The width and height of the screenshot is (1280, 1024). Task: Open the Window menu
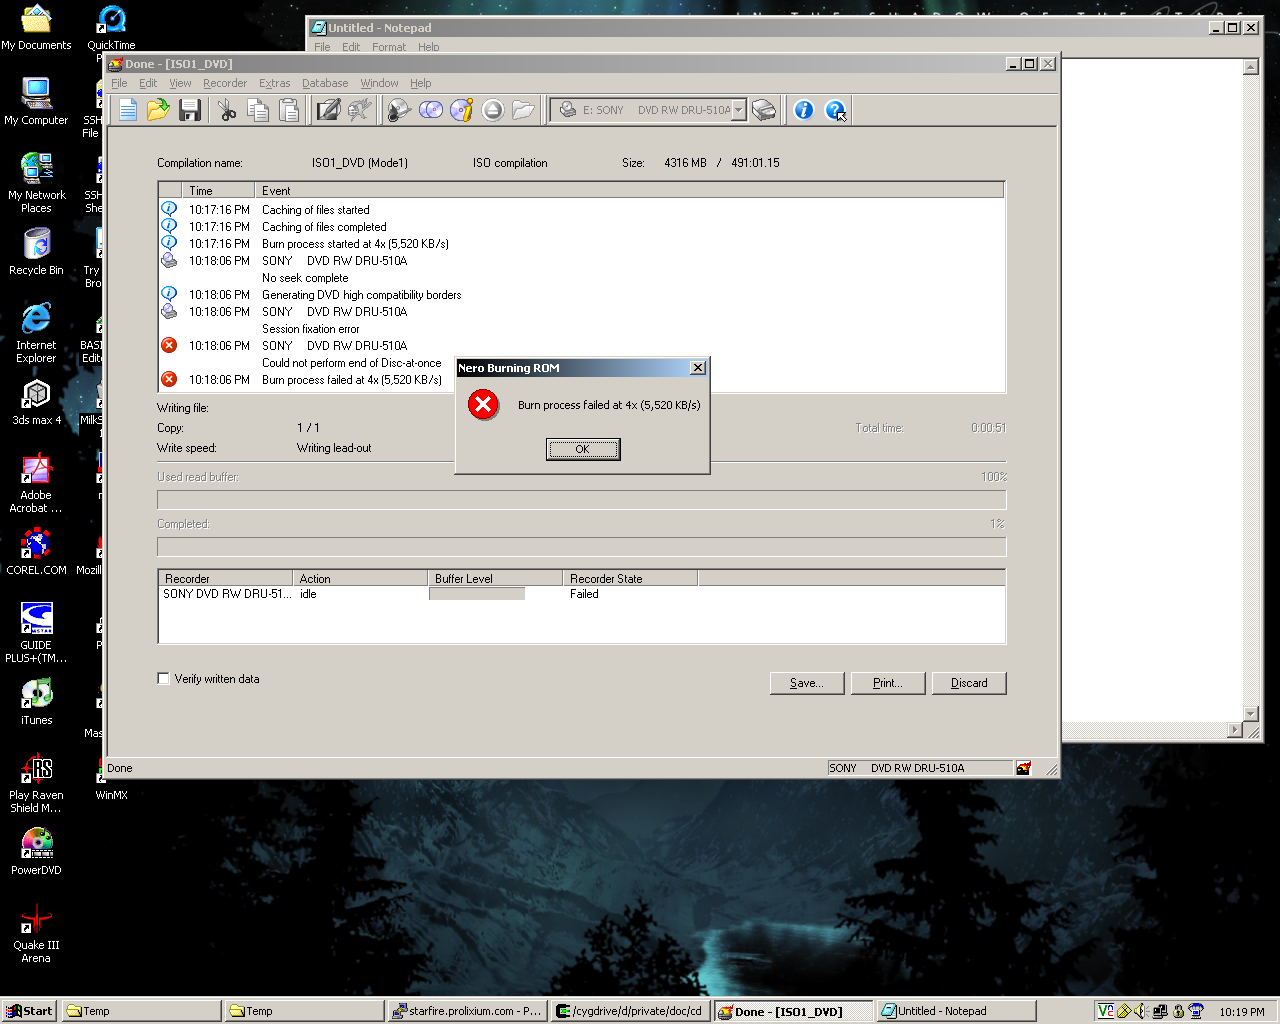(x=379, y=83)
